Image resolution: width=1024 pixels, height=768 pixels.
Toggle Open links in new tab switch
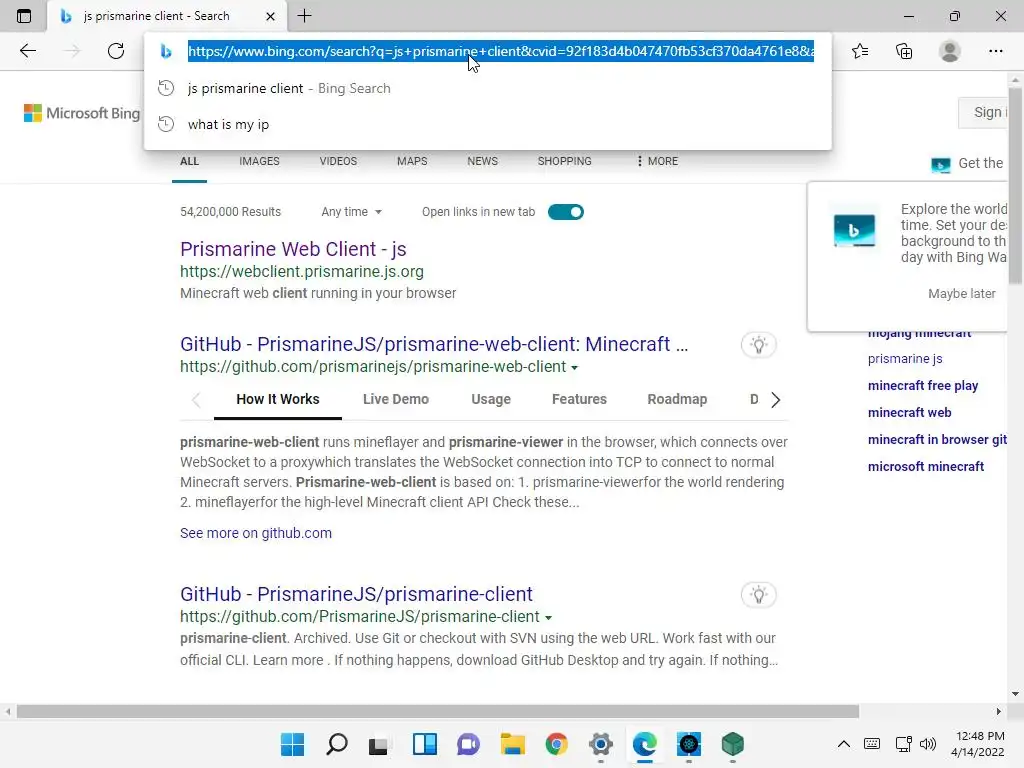click(566, 212)
